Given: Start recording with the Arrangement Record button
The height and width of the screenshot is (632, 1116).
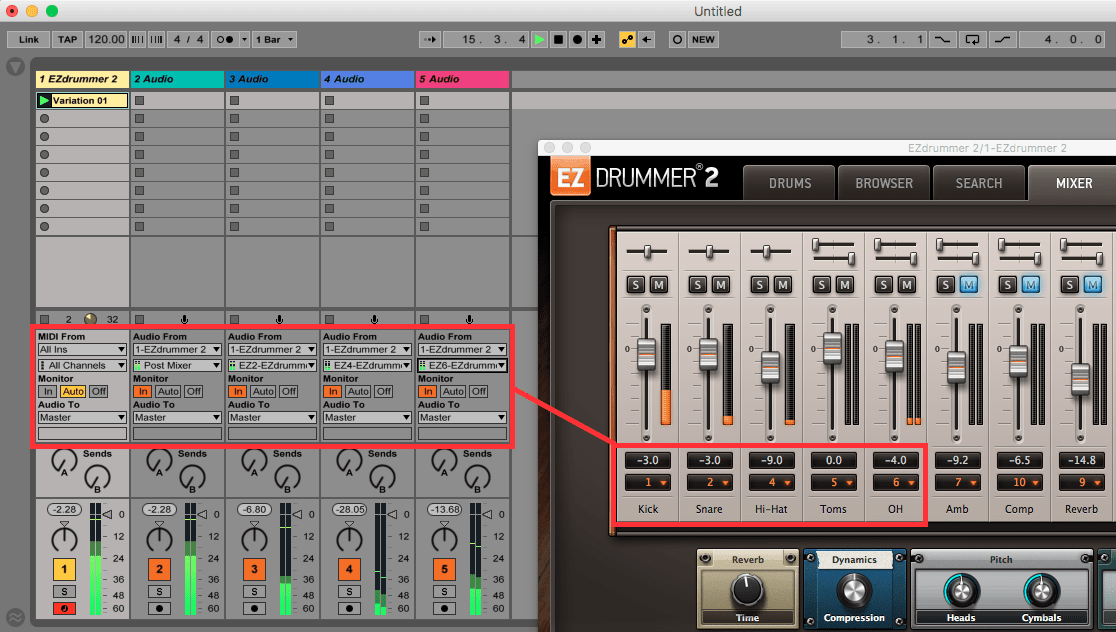Looking at the screenshot, I should click(578, 40).
